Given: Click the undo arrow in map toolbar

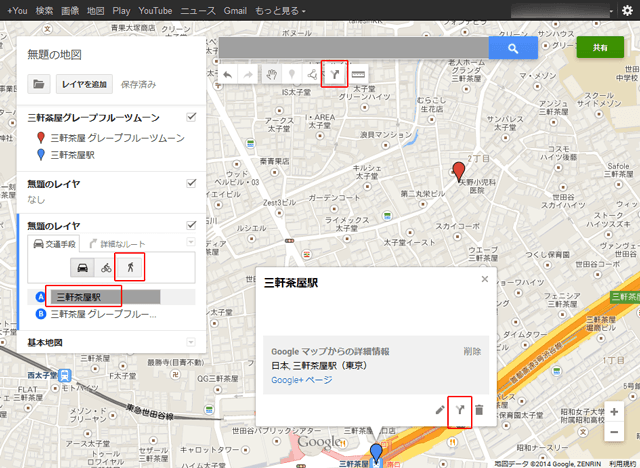Looking at the screenshot, I should tap(228, 74).
